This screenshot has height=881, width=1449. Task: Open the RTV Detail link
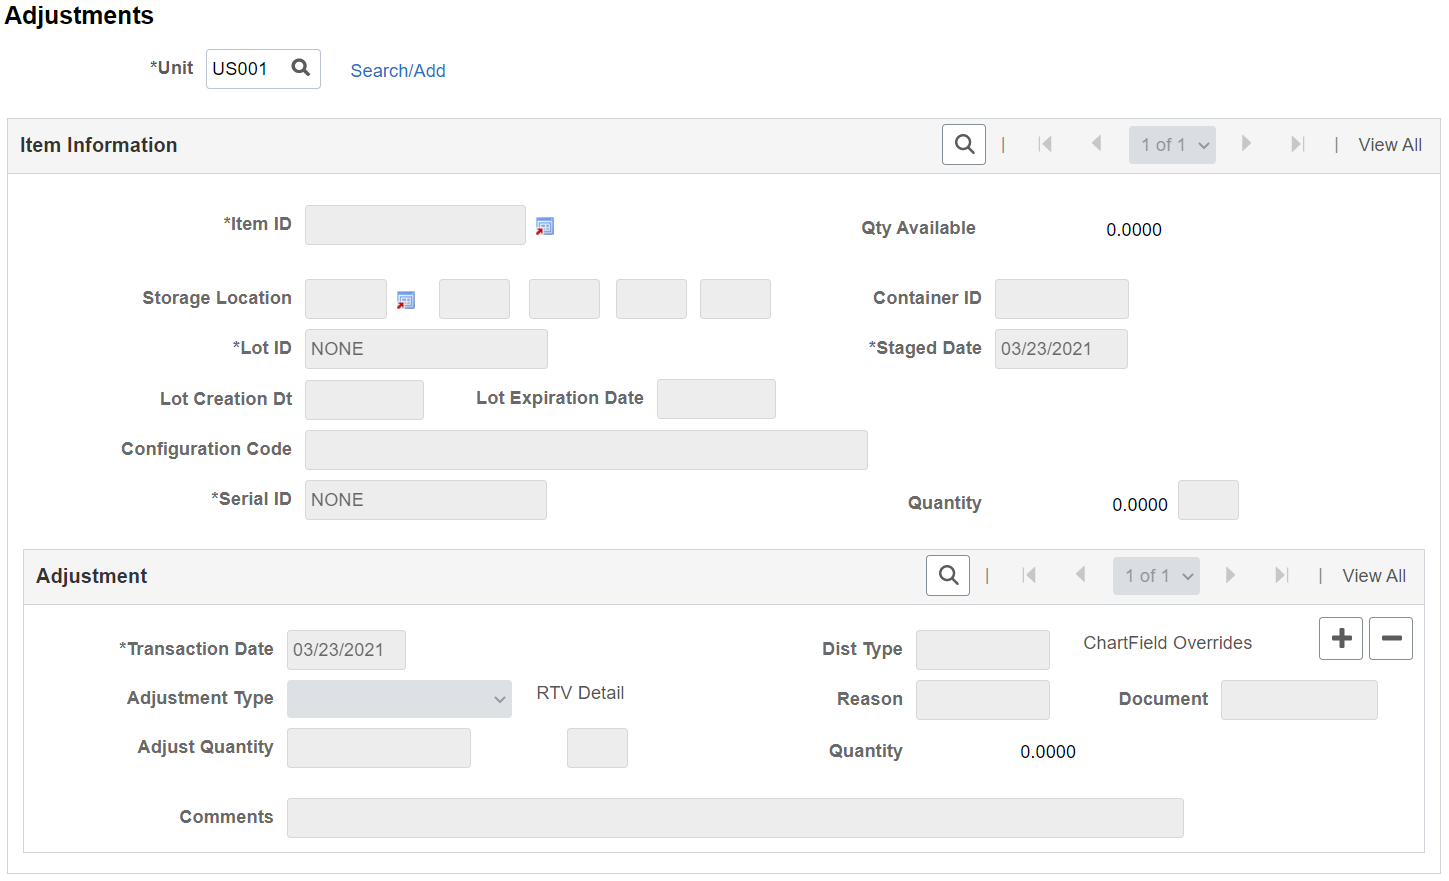click(580, 693)
